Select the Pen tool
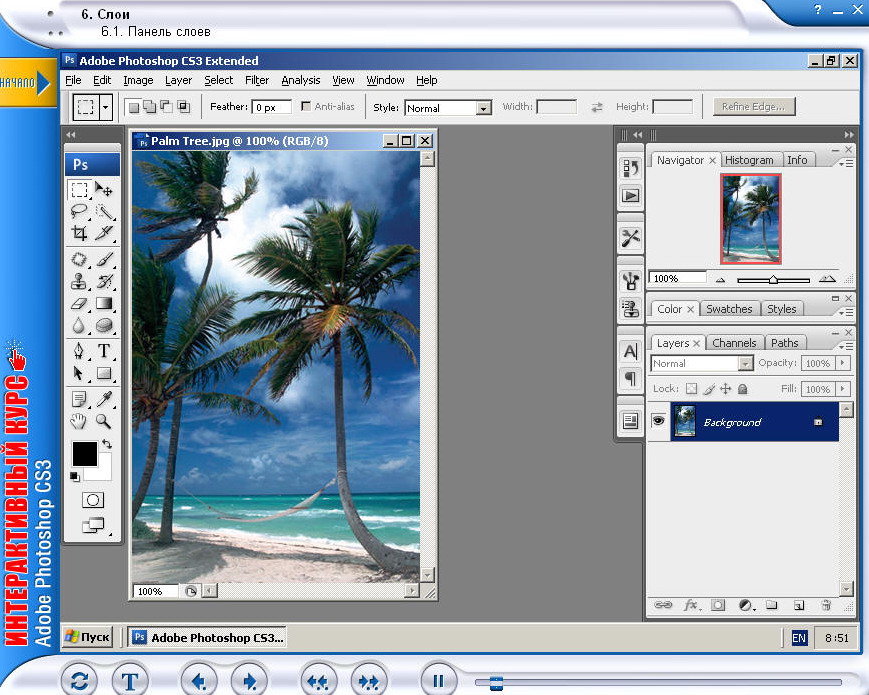 click(x=79, y=351)
